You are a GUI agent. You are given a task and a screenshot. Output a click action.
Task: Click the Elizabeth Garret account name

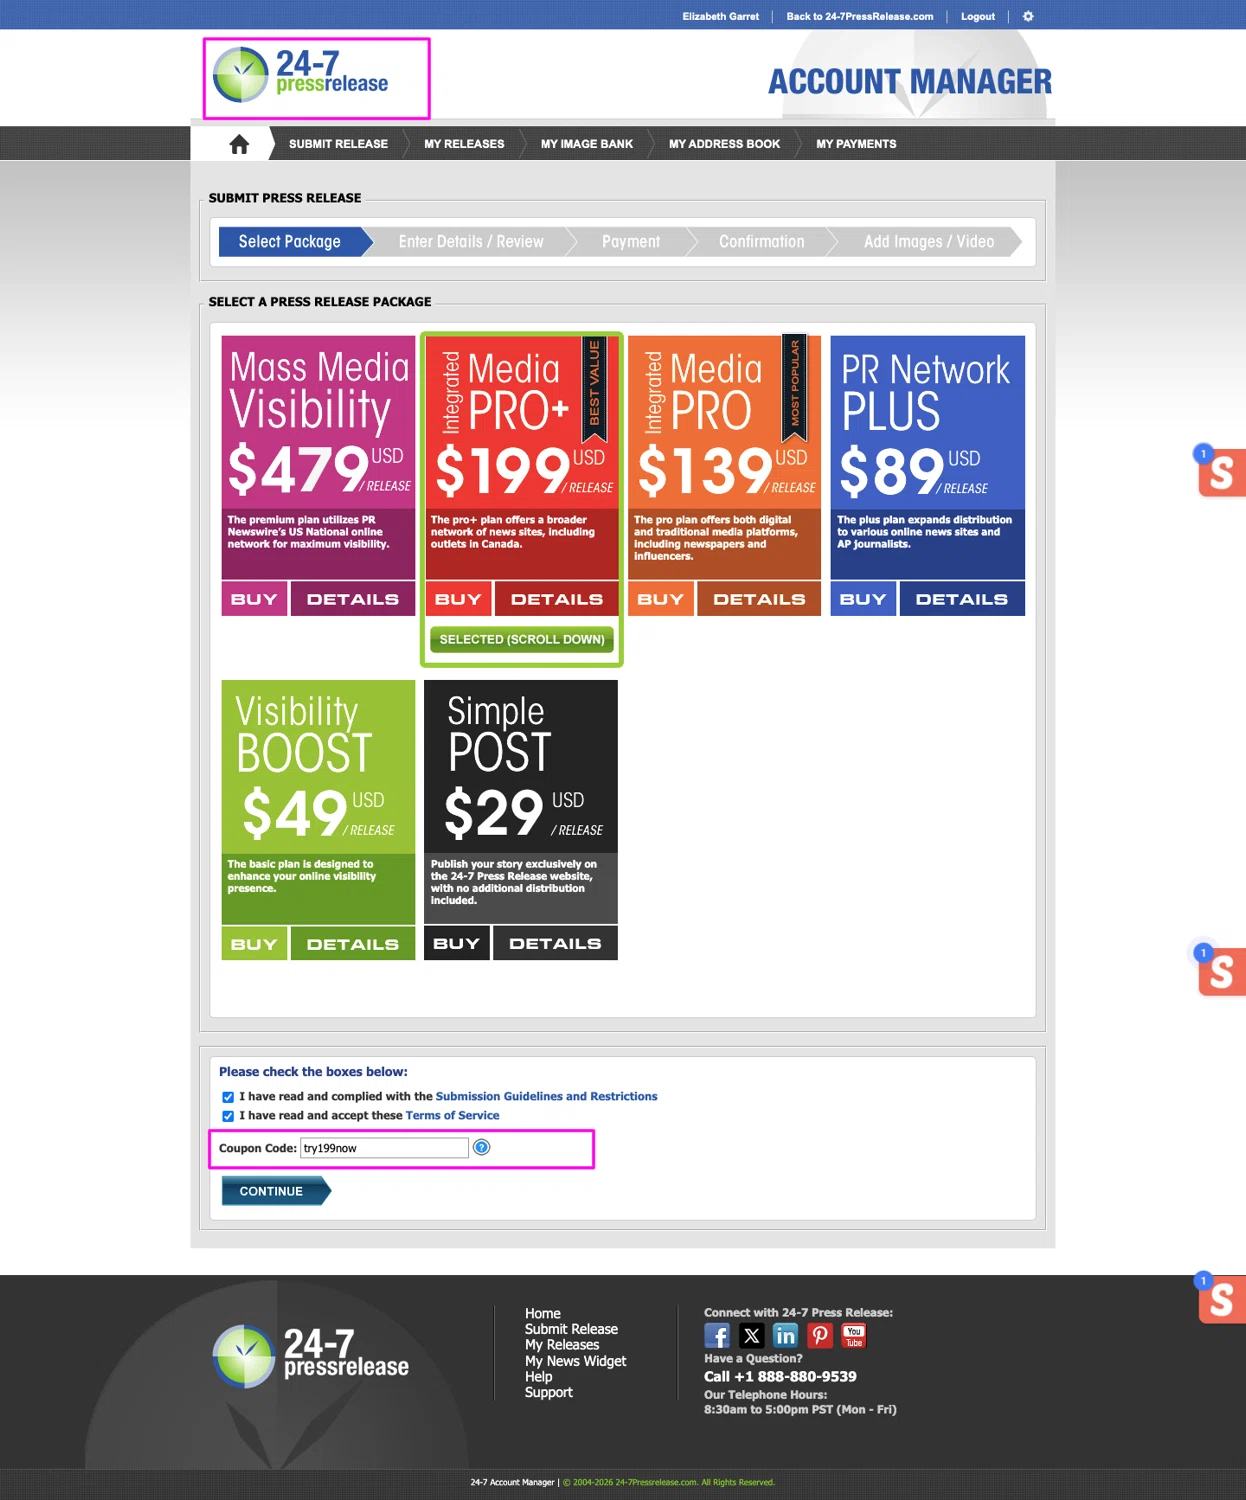click(x=721, y=16)
